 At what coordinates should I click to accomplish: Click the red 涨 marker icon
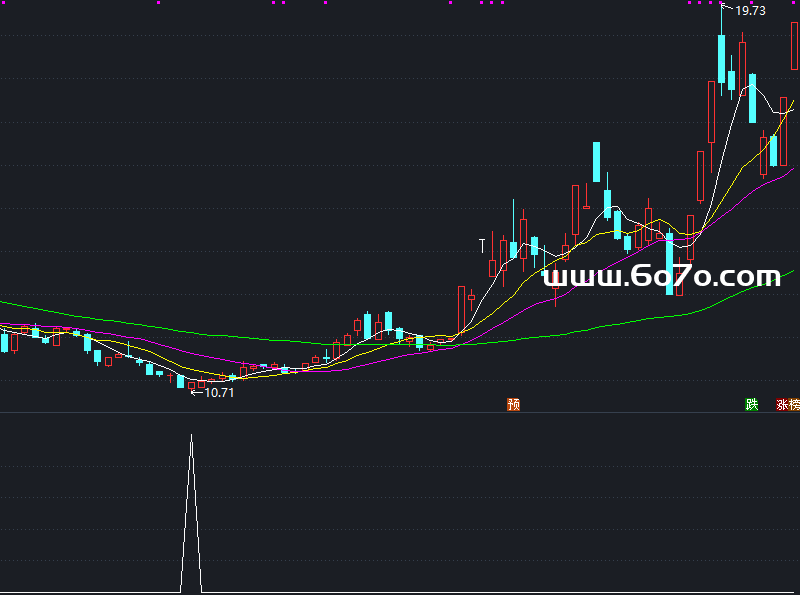[x=782, y=405]
